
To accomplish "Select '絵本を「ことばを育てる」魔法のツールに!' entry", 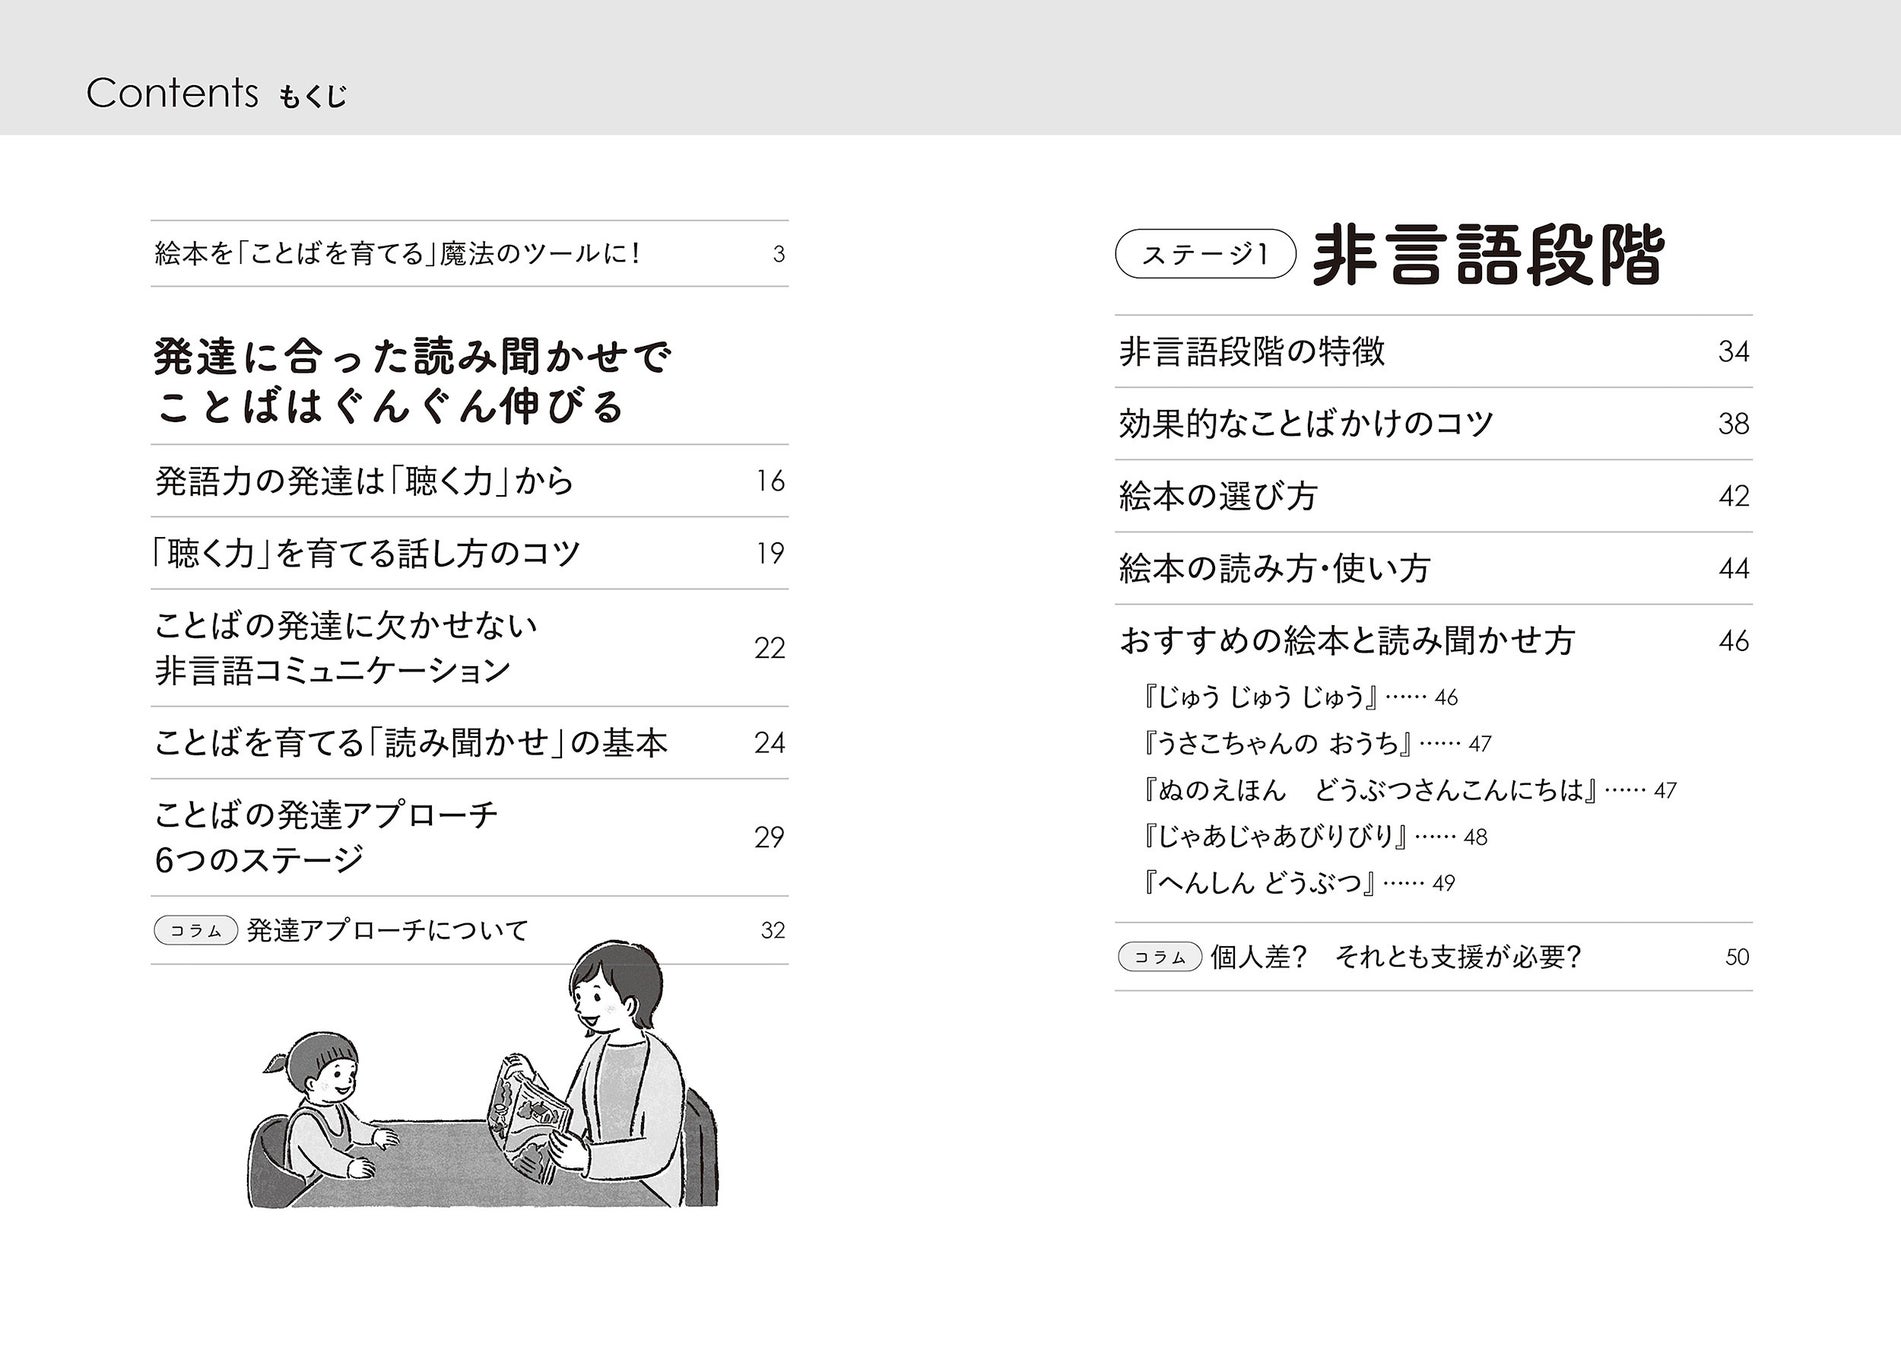I will [x=397, y=254].
